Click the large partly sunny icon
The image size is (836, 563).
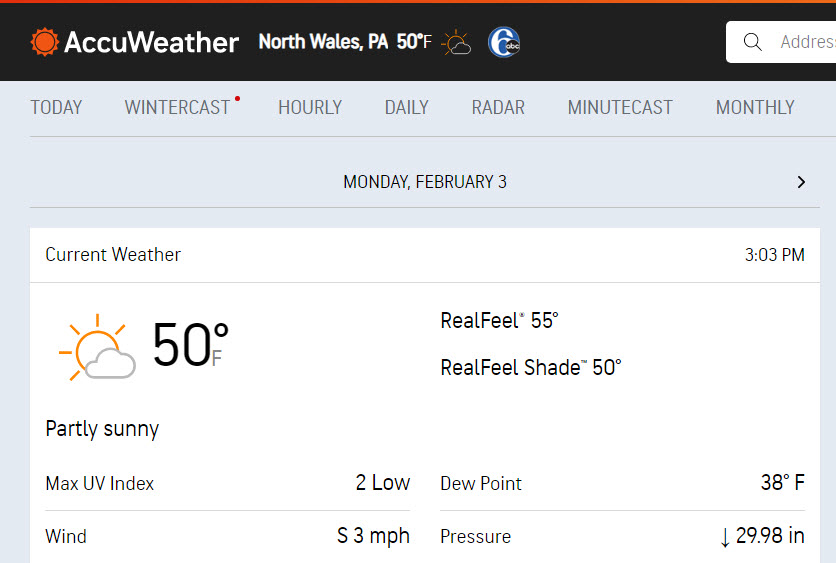97,347
